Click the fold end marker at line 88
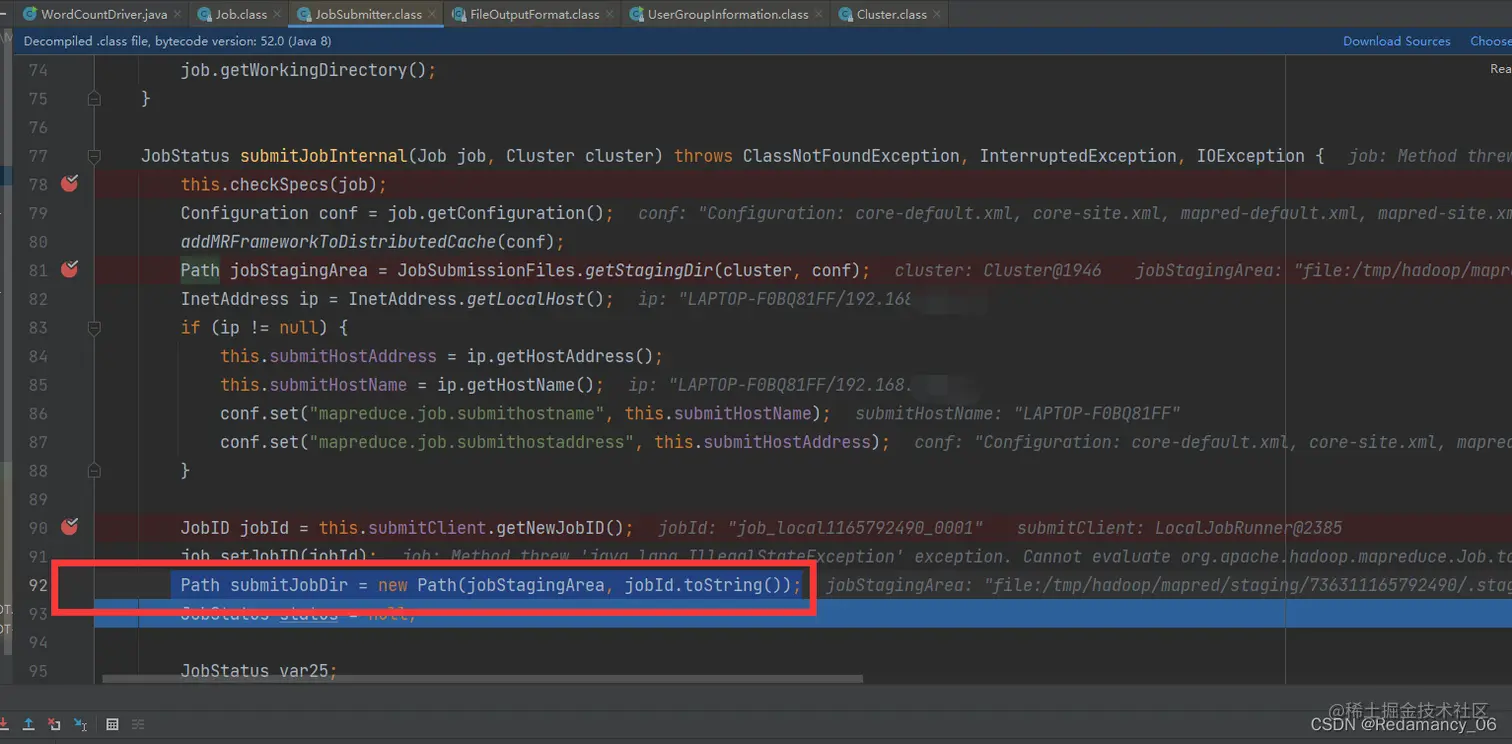Viewport: 1512px width, 744px height. click(94, 470)
